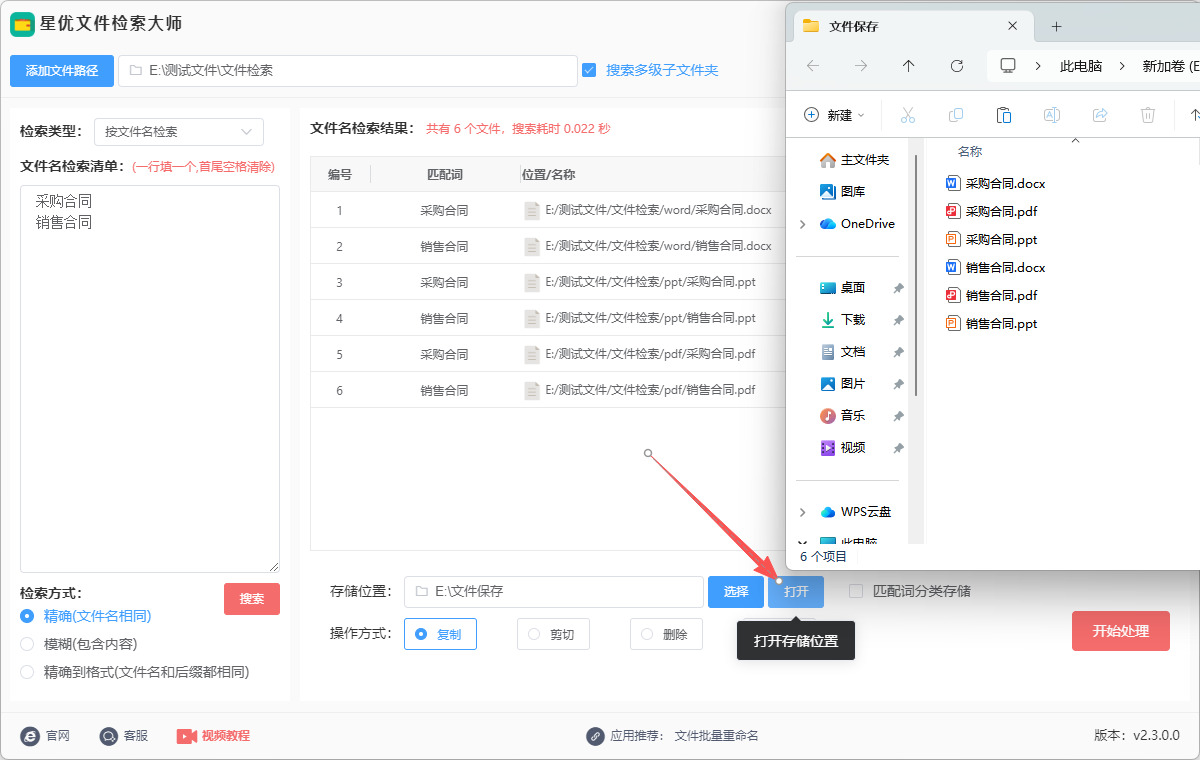Select file 销售合同.ppt in Explorer
Viewport: 1200px width, 760px height.
pyautogui.click(x=991, y=324)
